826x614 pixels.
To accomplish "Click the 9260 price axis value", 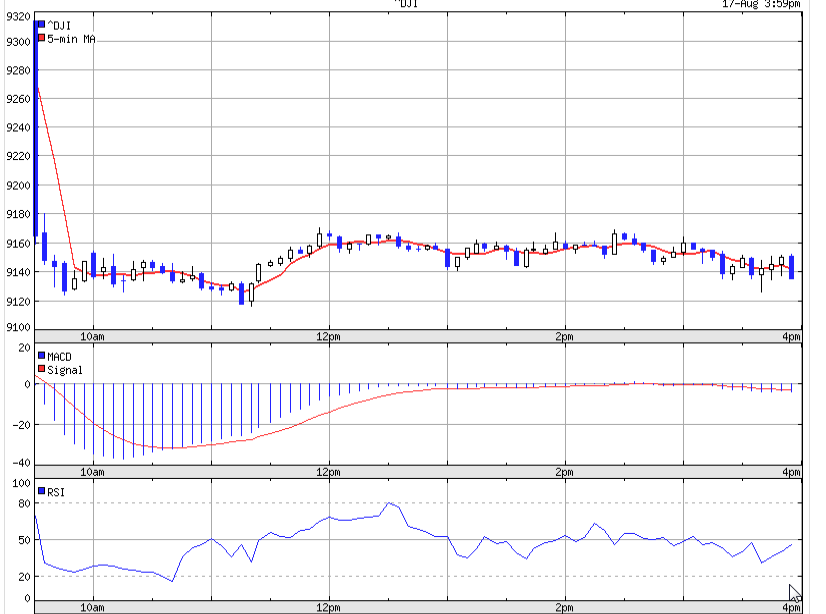I will coord(18,99).
